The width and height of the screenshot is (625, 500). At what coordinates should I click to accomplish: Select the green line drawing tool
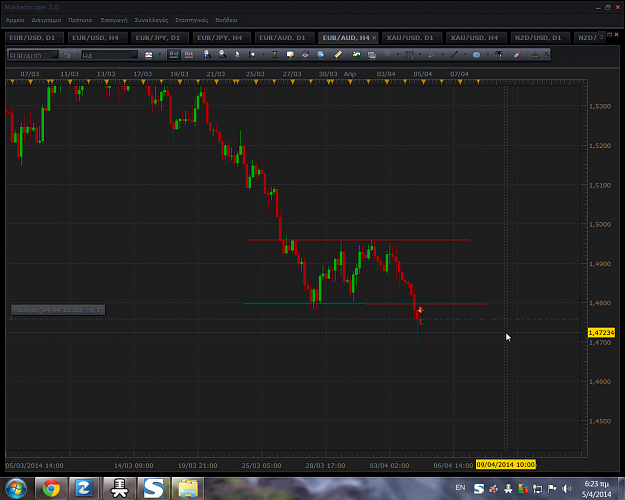click(454, 55)
